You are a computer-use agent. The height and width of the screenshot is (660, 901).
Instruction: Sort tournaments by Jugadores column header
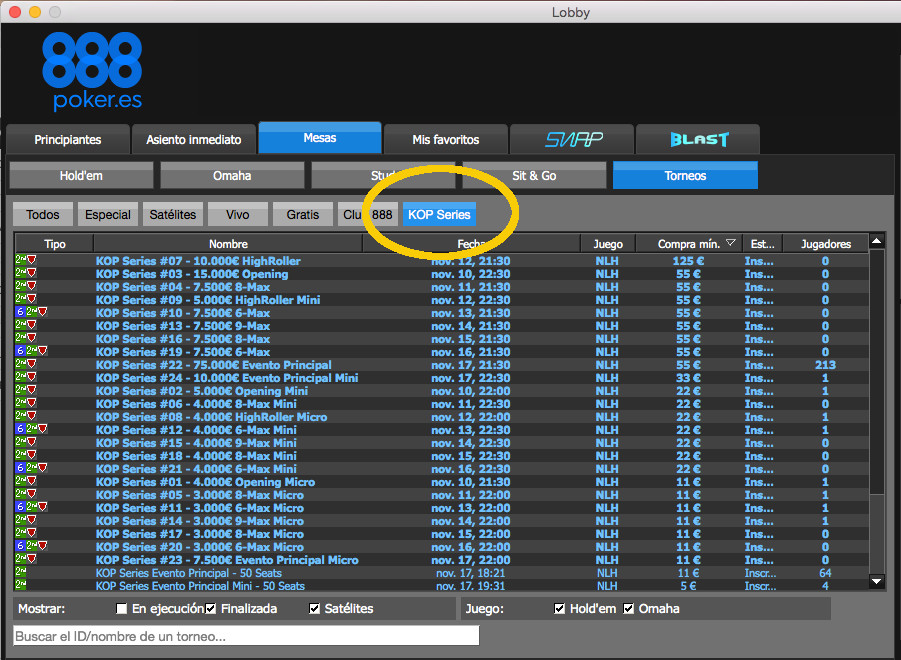tap(826, 244)
